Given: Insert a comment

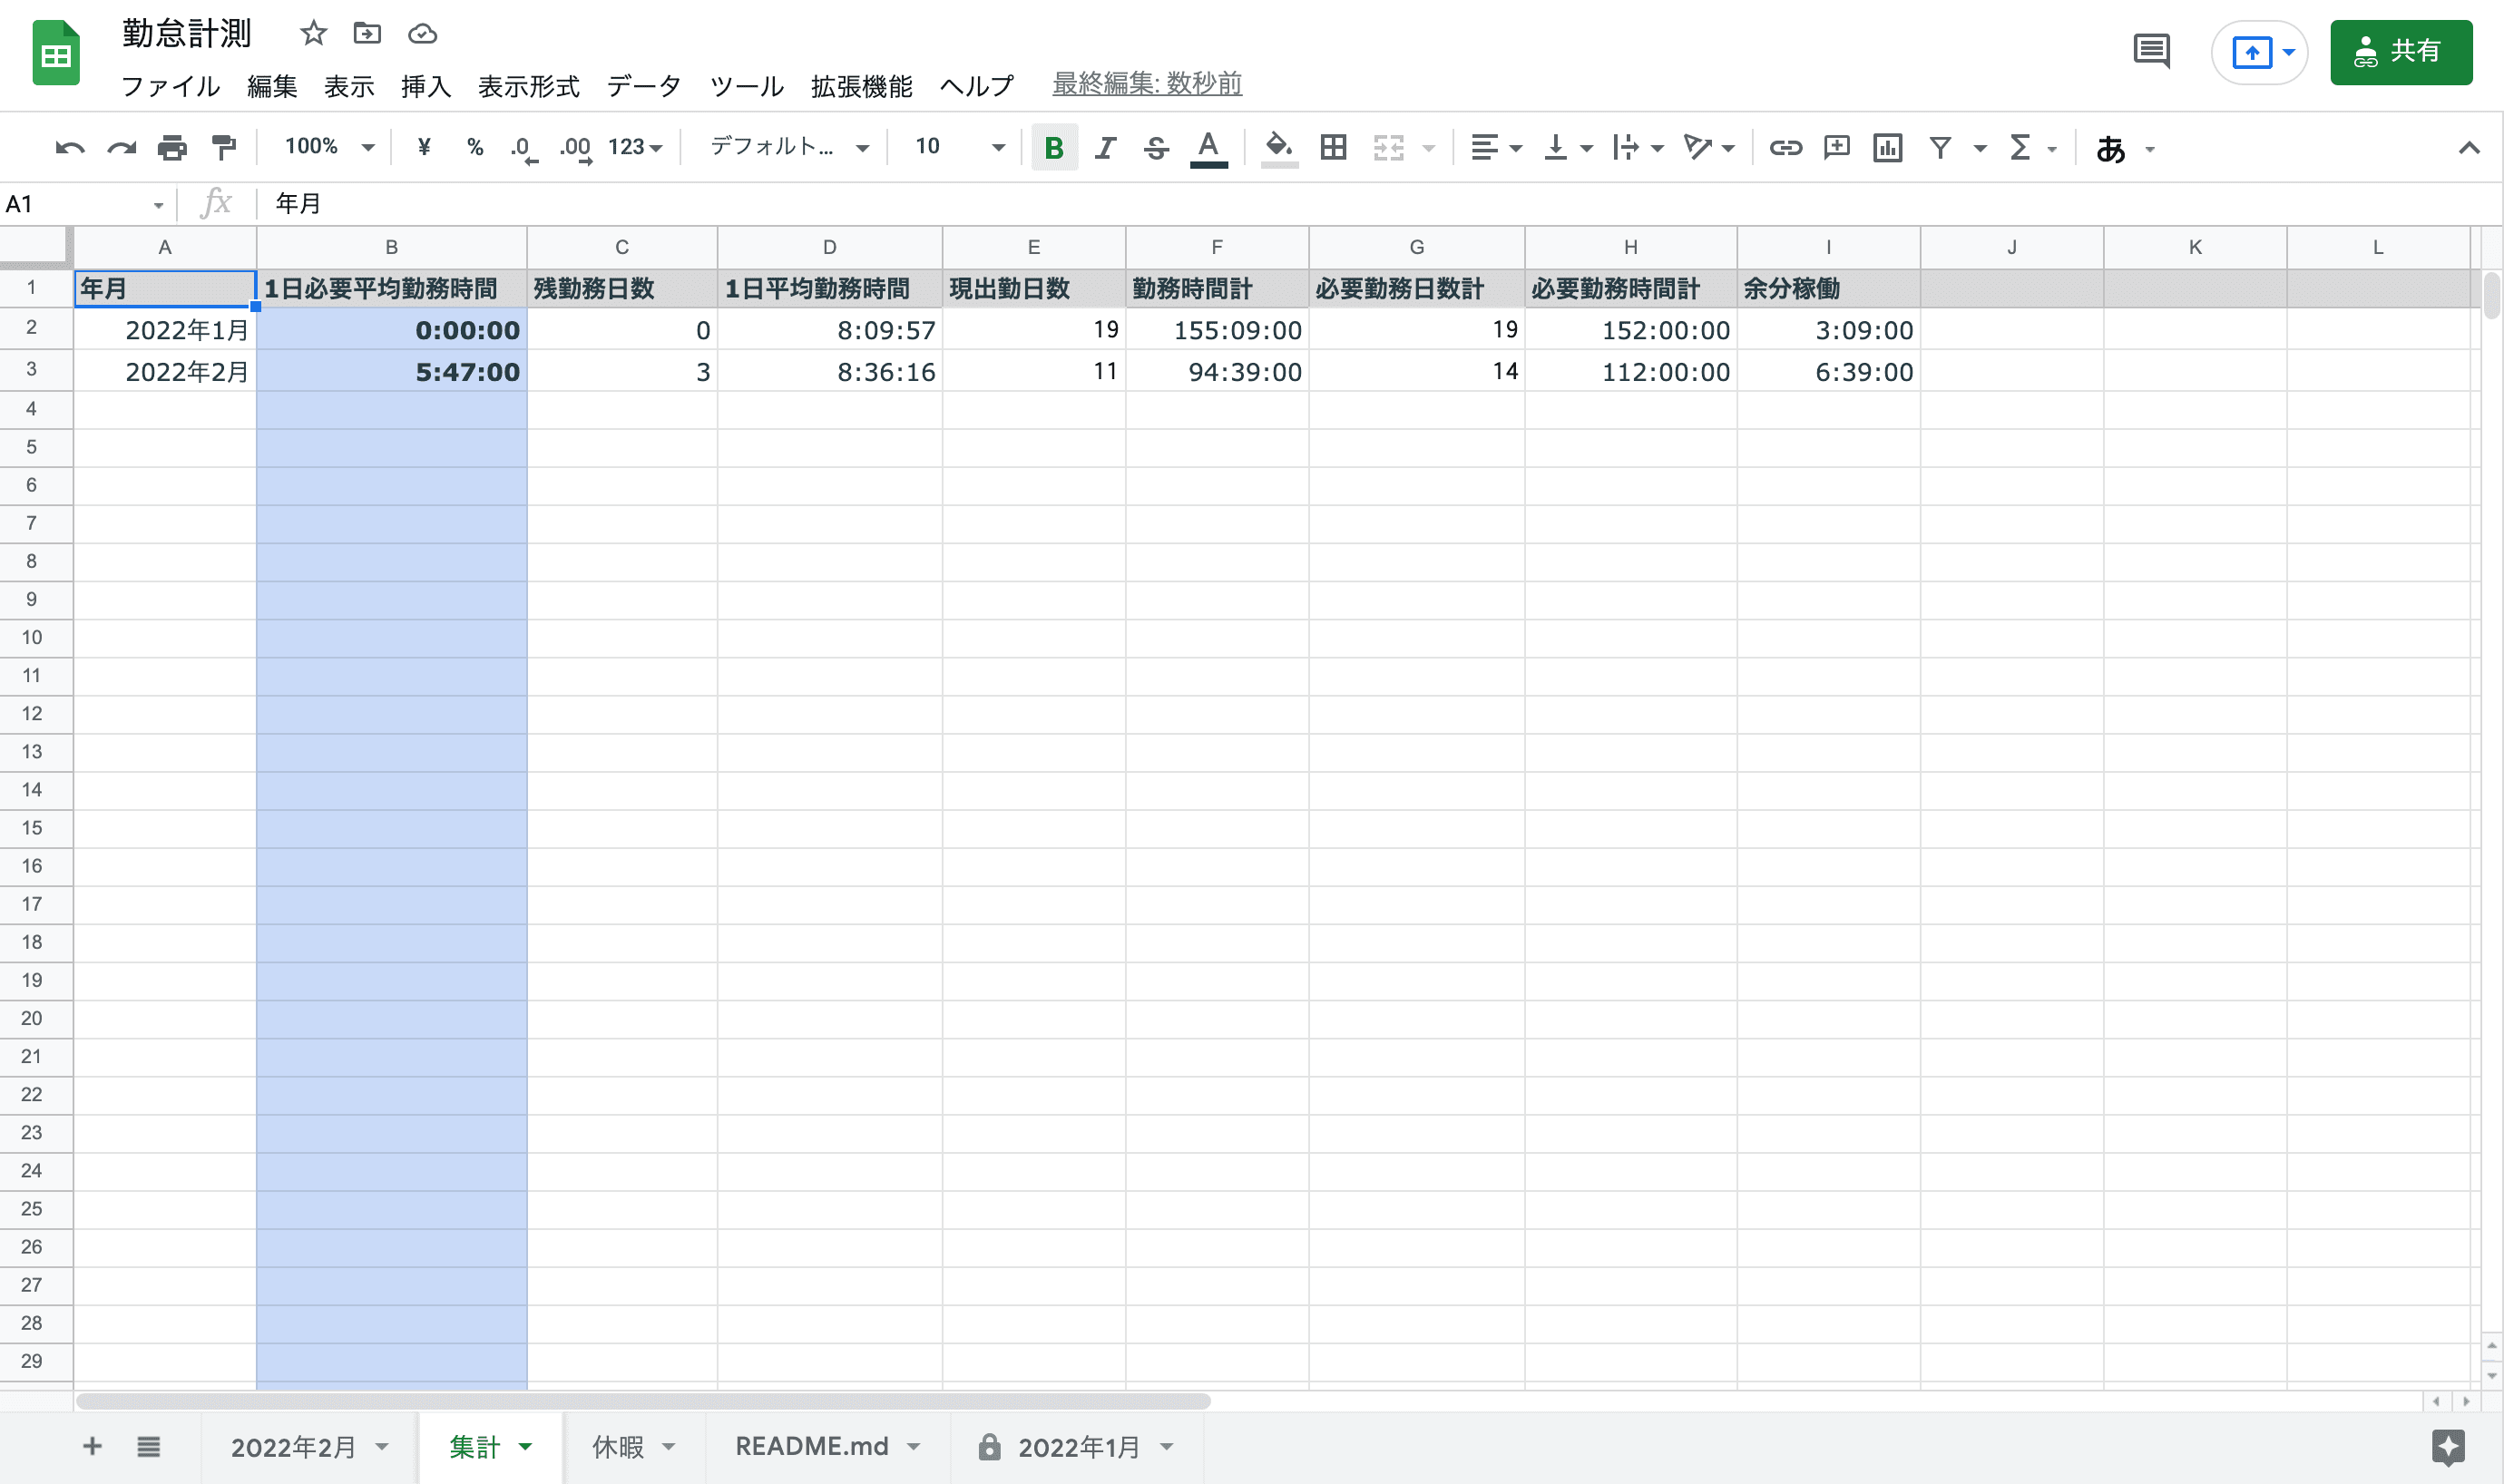Looking at the screenshot, I should click(x=1837, y=147).
